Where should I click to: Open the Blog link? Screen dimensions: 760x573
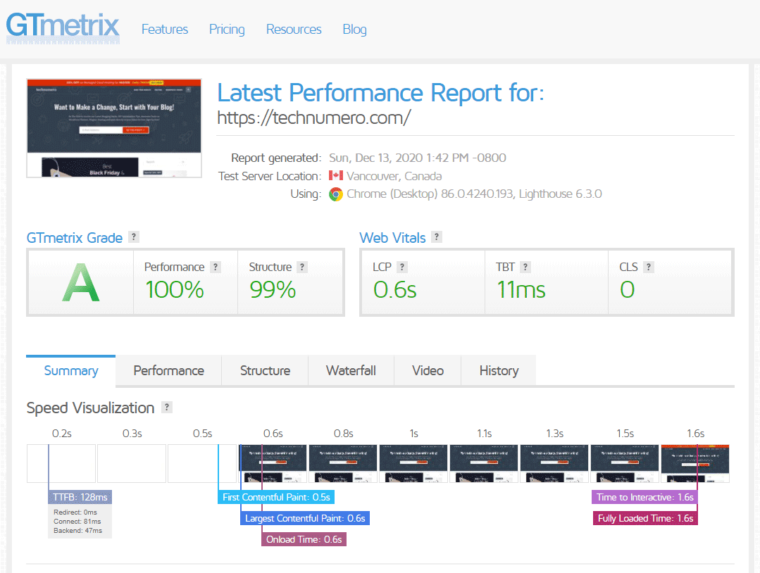[355, 29]
